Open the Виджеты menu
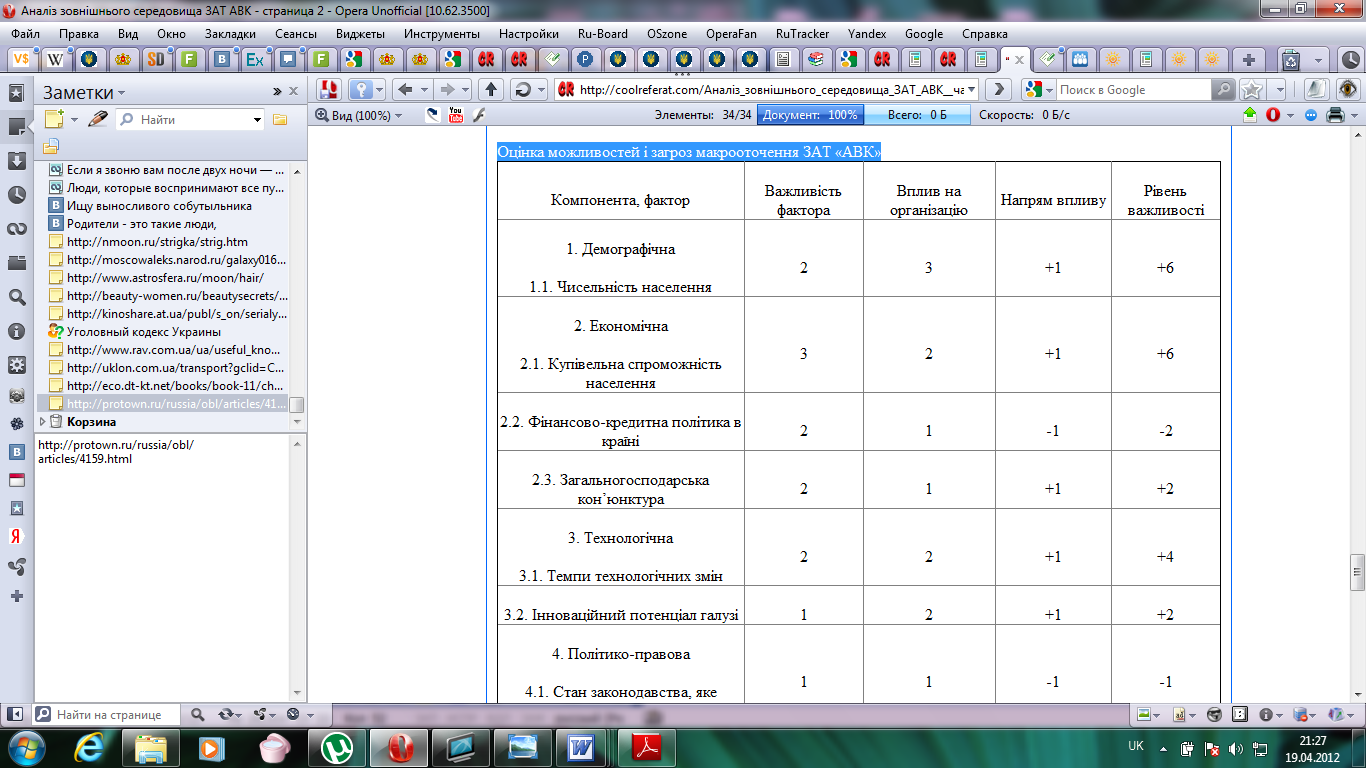Viewport: 1366px width, 768px height. click(361, 33)
